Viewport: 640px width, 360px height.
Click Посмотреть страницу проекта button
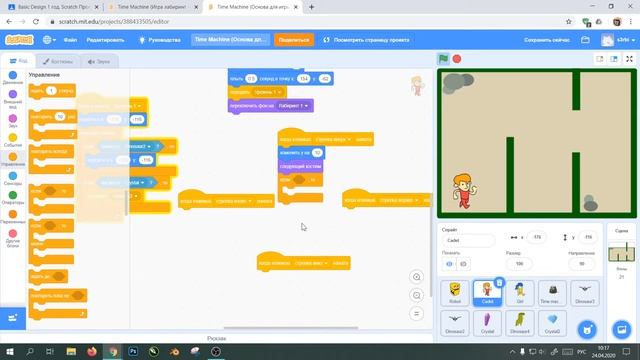[x=366, y=40]
